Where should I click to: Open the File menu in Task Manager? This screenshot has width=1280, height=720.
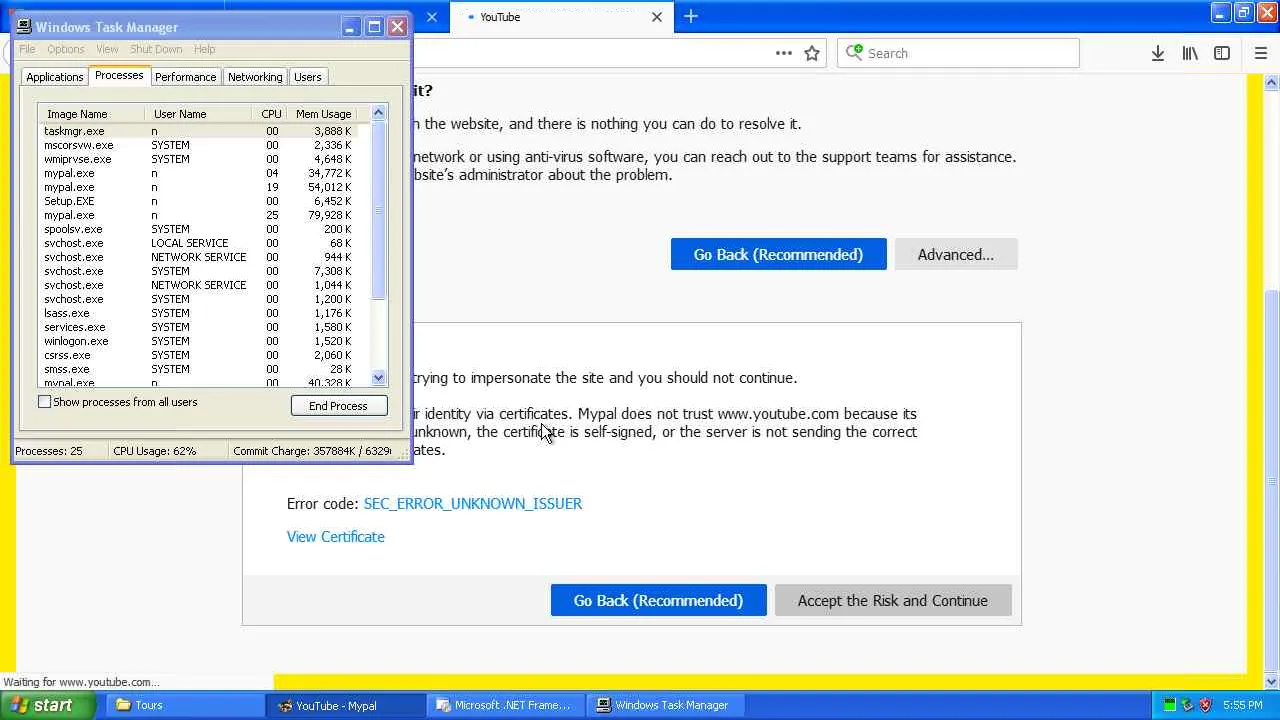tap(27, 49)
